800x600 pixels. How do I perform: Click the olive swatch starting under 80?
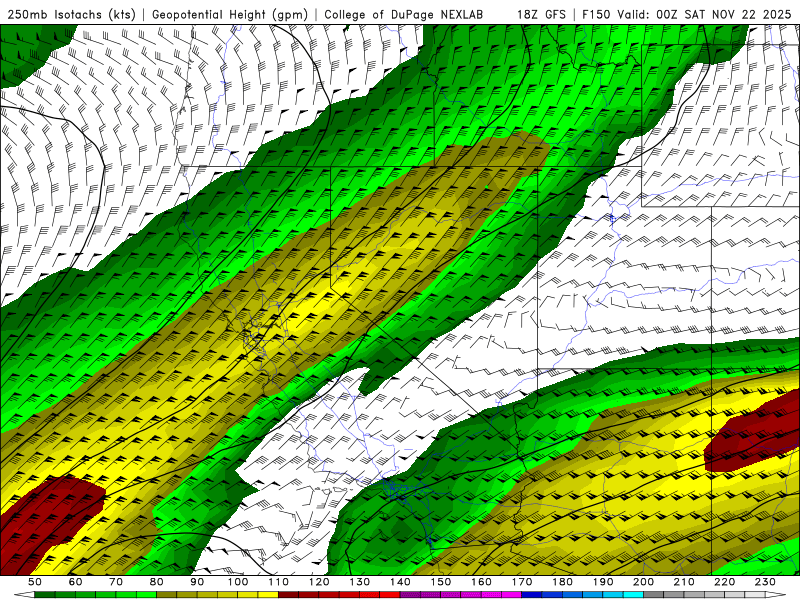pyautogui.click(x=167, y=594)
